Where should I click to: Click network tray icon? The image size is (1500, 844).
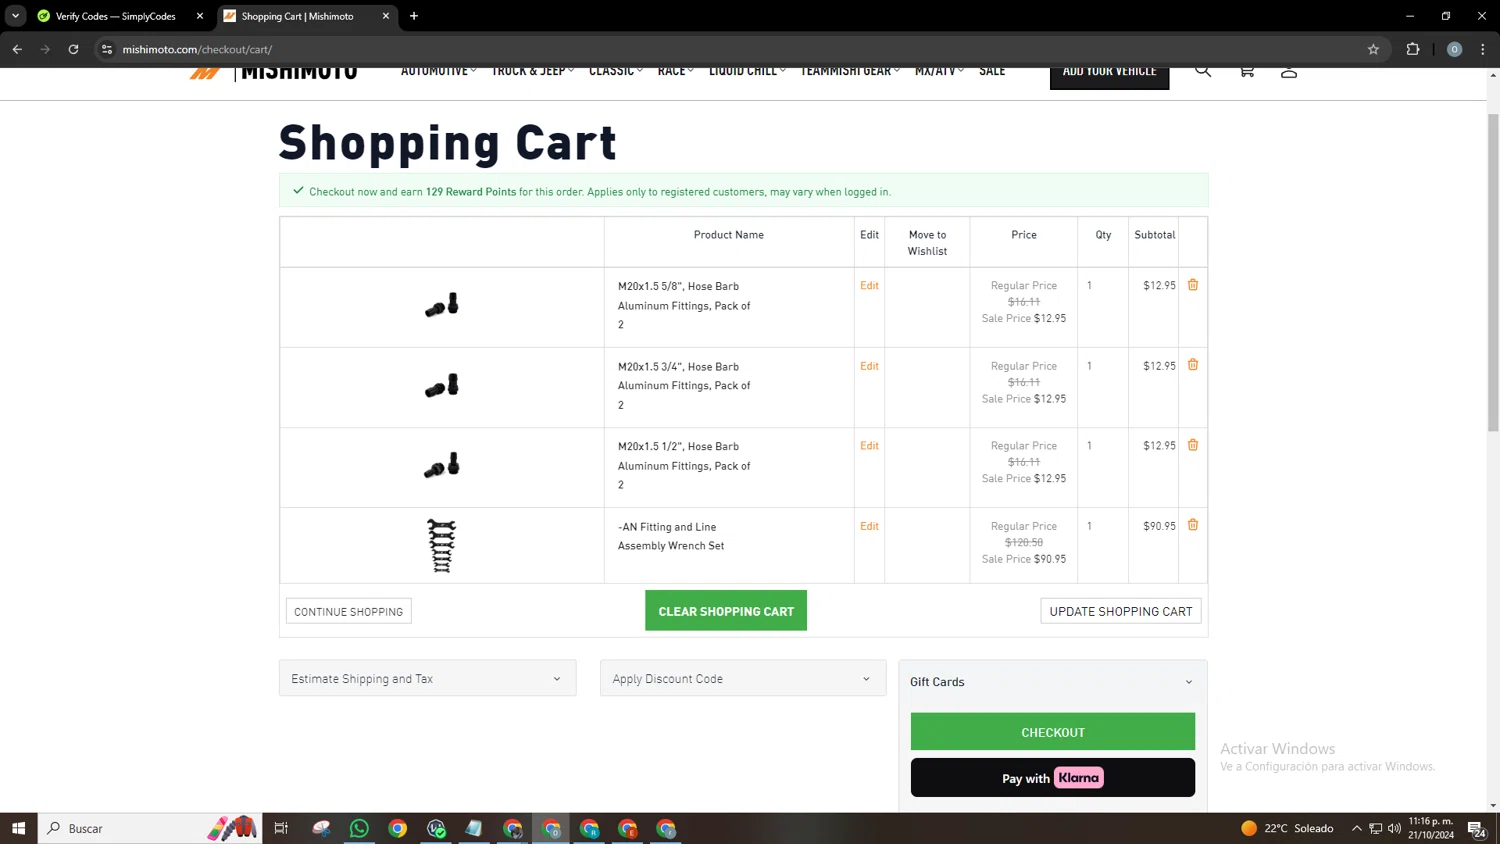pos(1376,828)
